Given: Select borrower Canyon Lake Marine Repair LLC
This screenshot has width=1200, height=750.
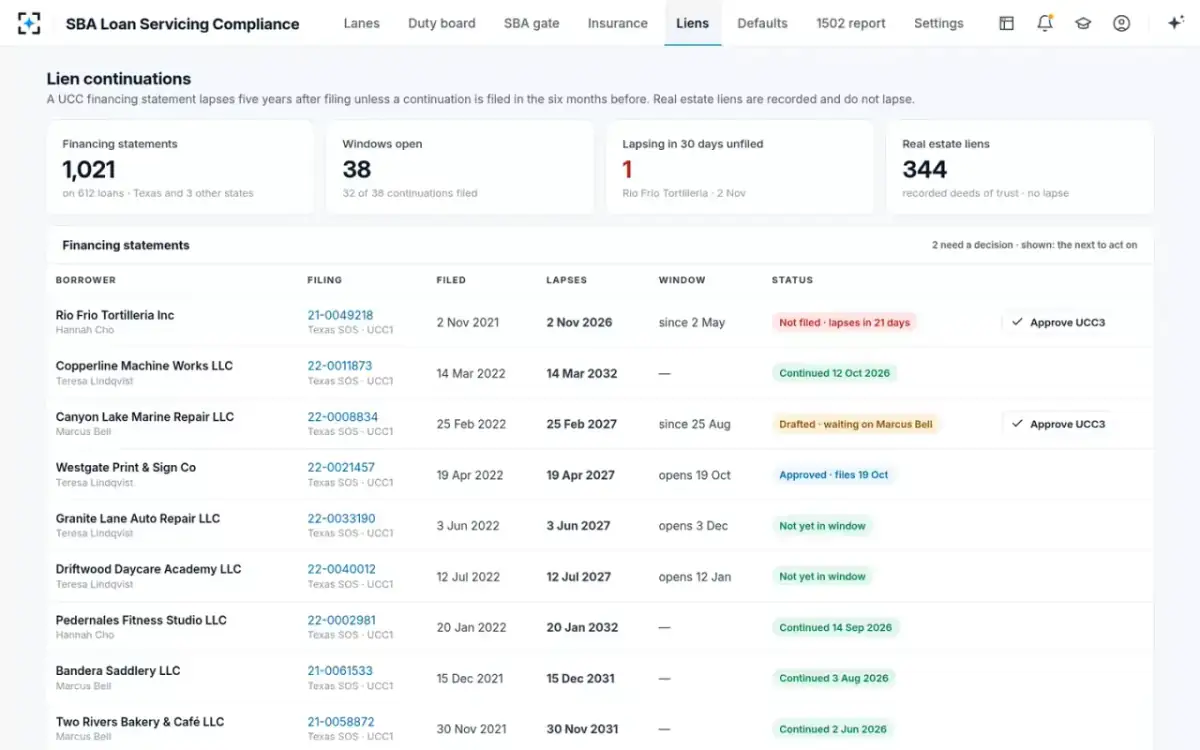Looking at the screenshot, I should 145,417.
